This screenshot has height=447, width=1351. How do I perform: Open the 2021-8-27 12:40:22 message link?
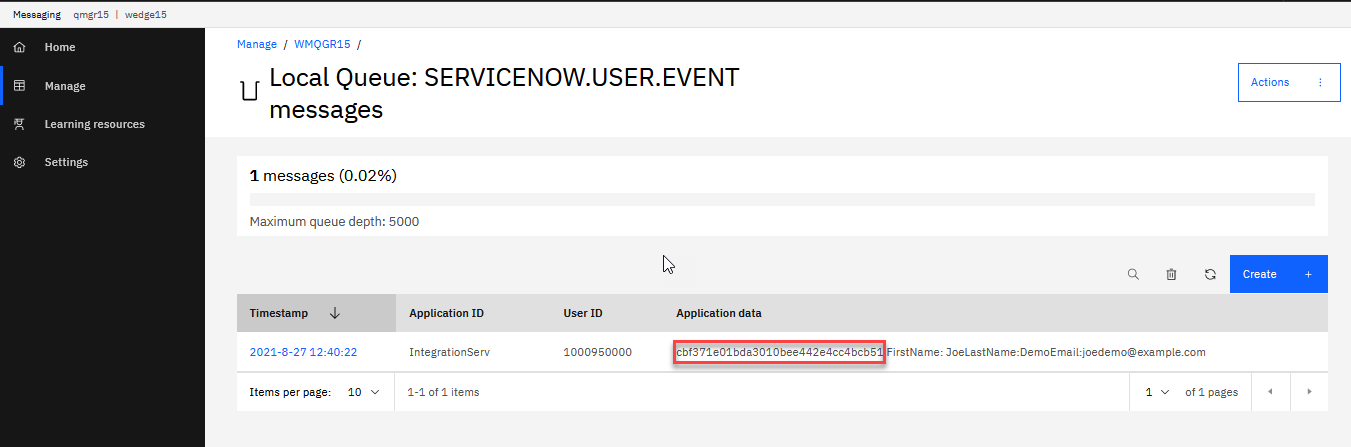(303, 352)
